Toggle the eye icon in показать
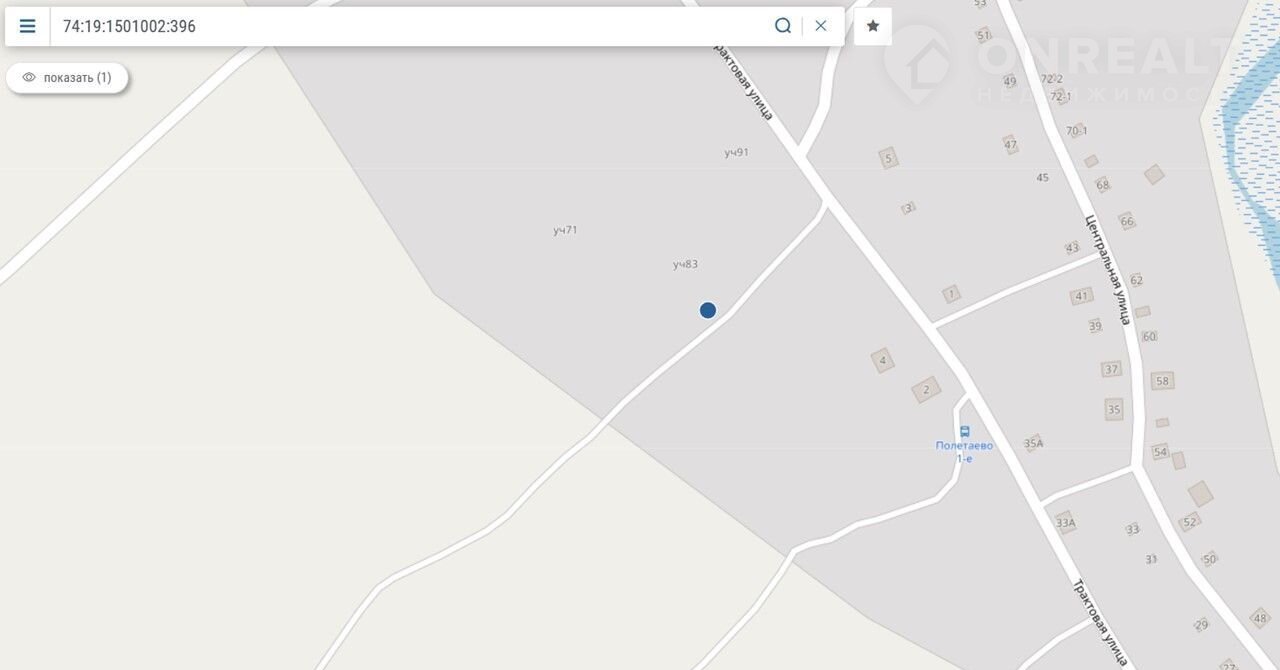The width and height of the screenshot is (1280, 670). (29, 77)
